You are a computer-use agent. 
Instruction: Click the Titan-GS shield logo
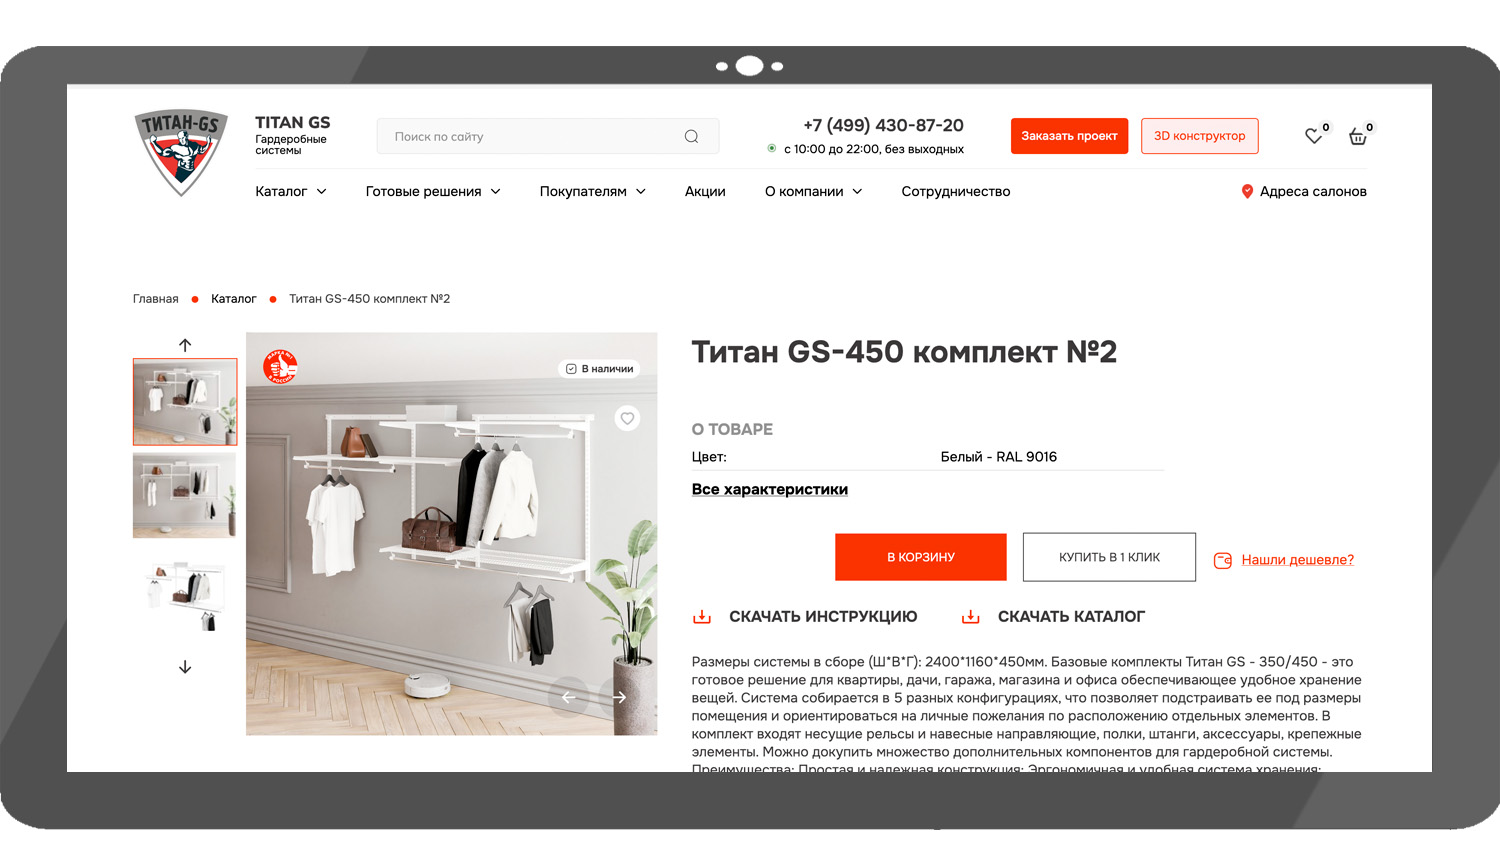[x=181, y=152]
